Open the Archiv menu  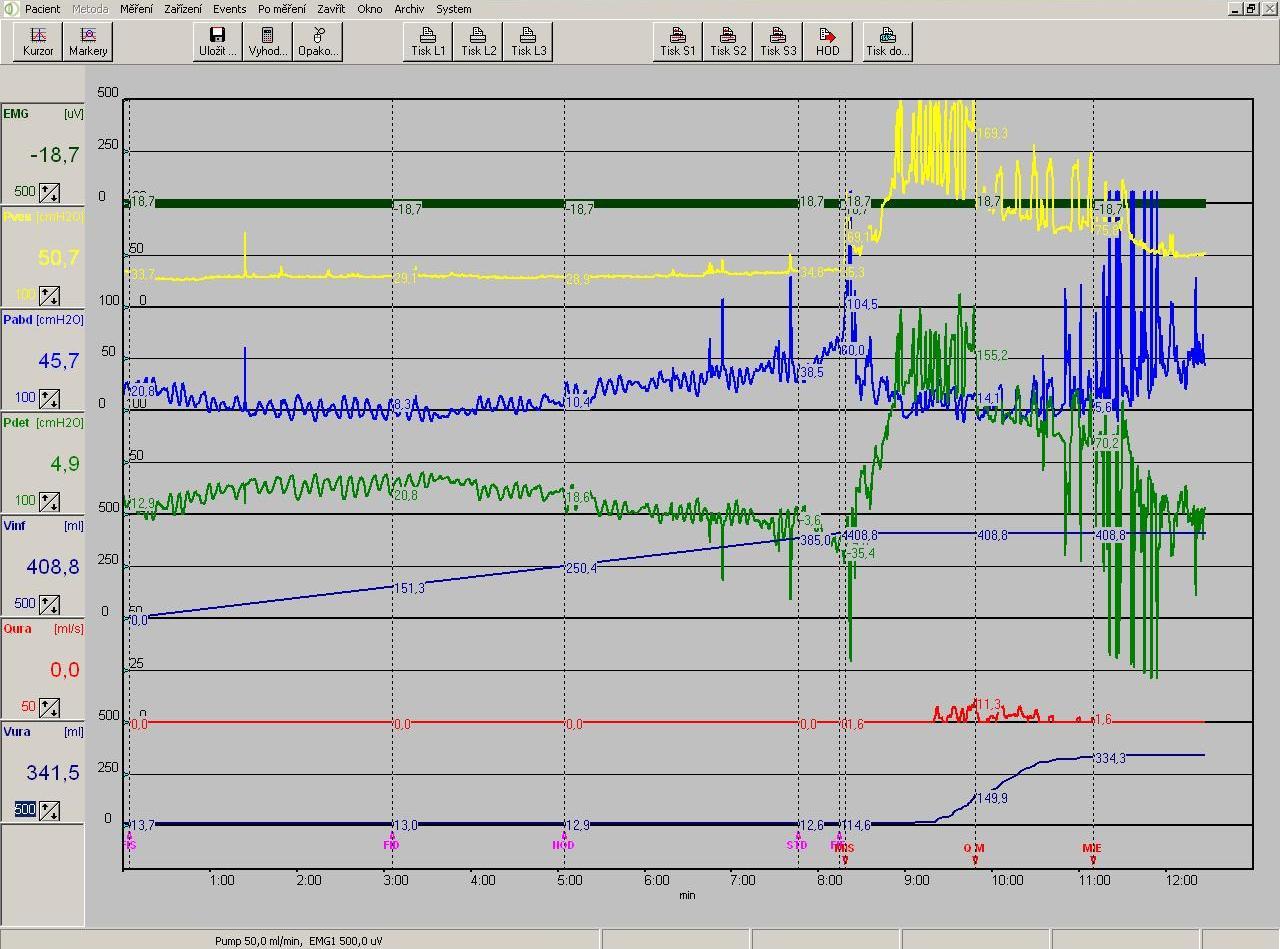tap(409, 9)
